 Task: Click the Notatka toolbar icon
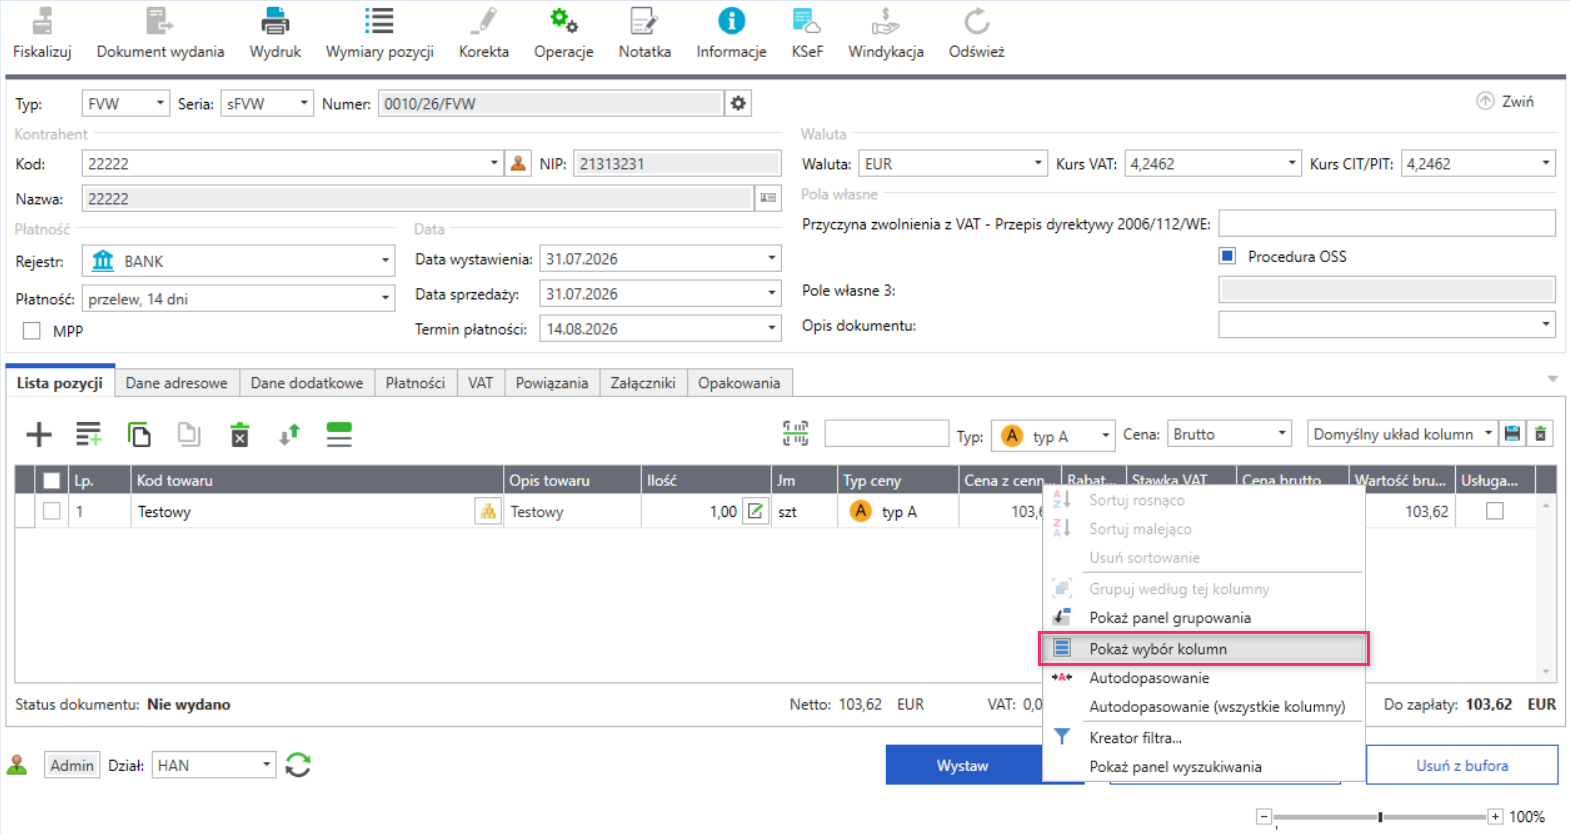644,20
